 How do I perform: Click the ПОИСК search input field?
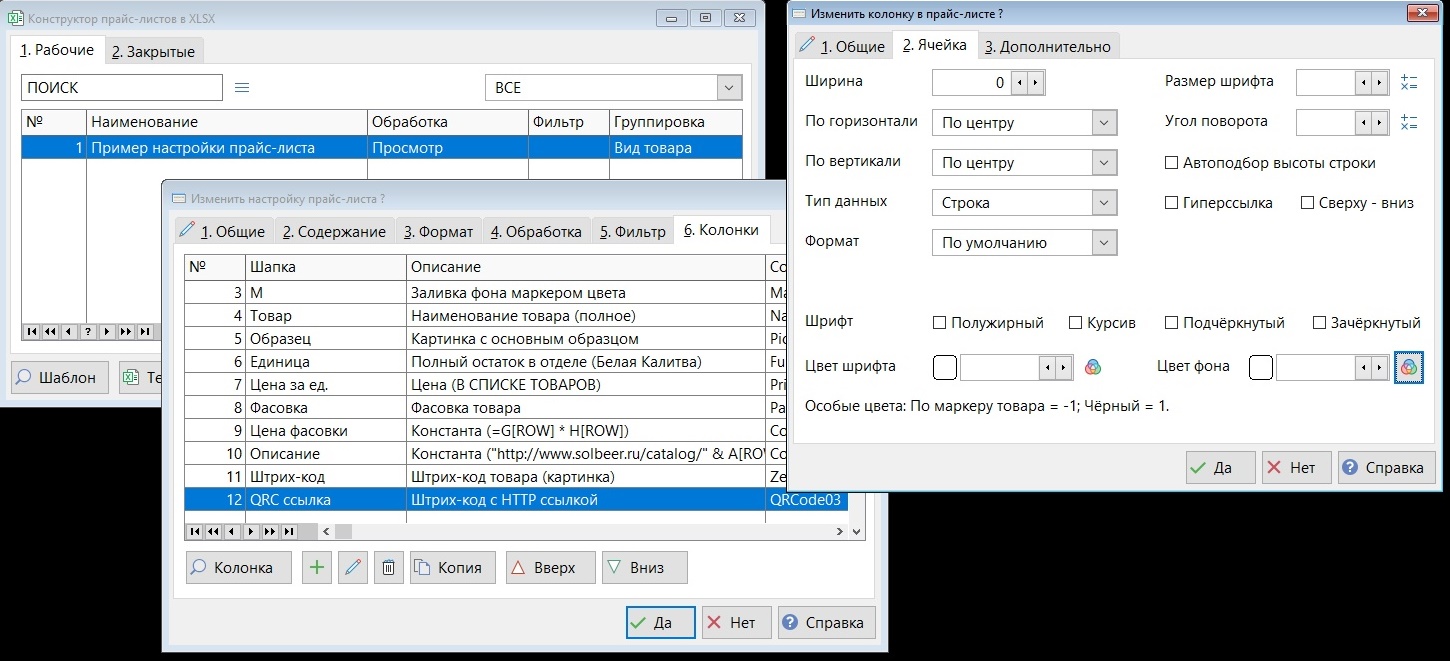122,88
